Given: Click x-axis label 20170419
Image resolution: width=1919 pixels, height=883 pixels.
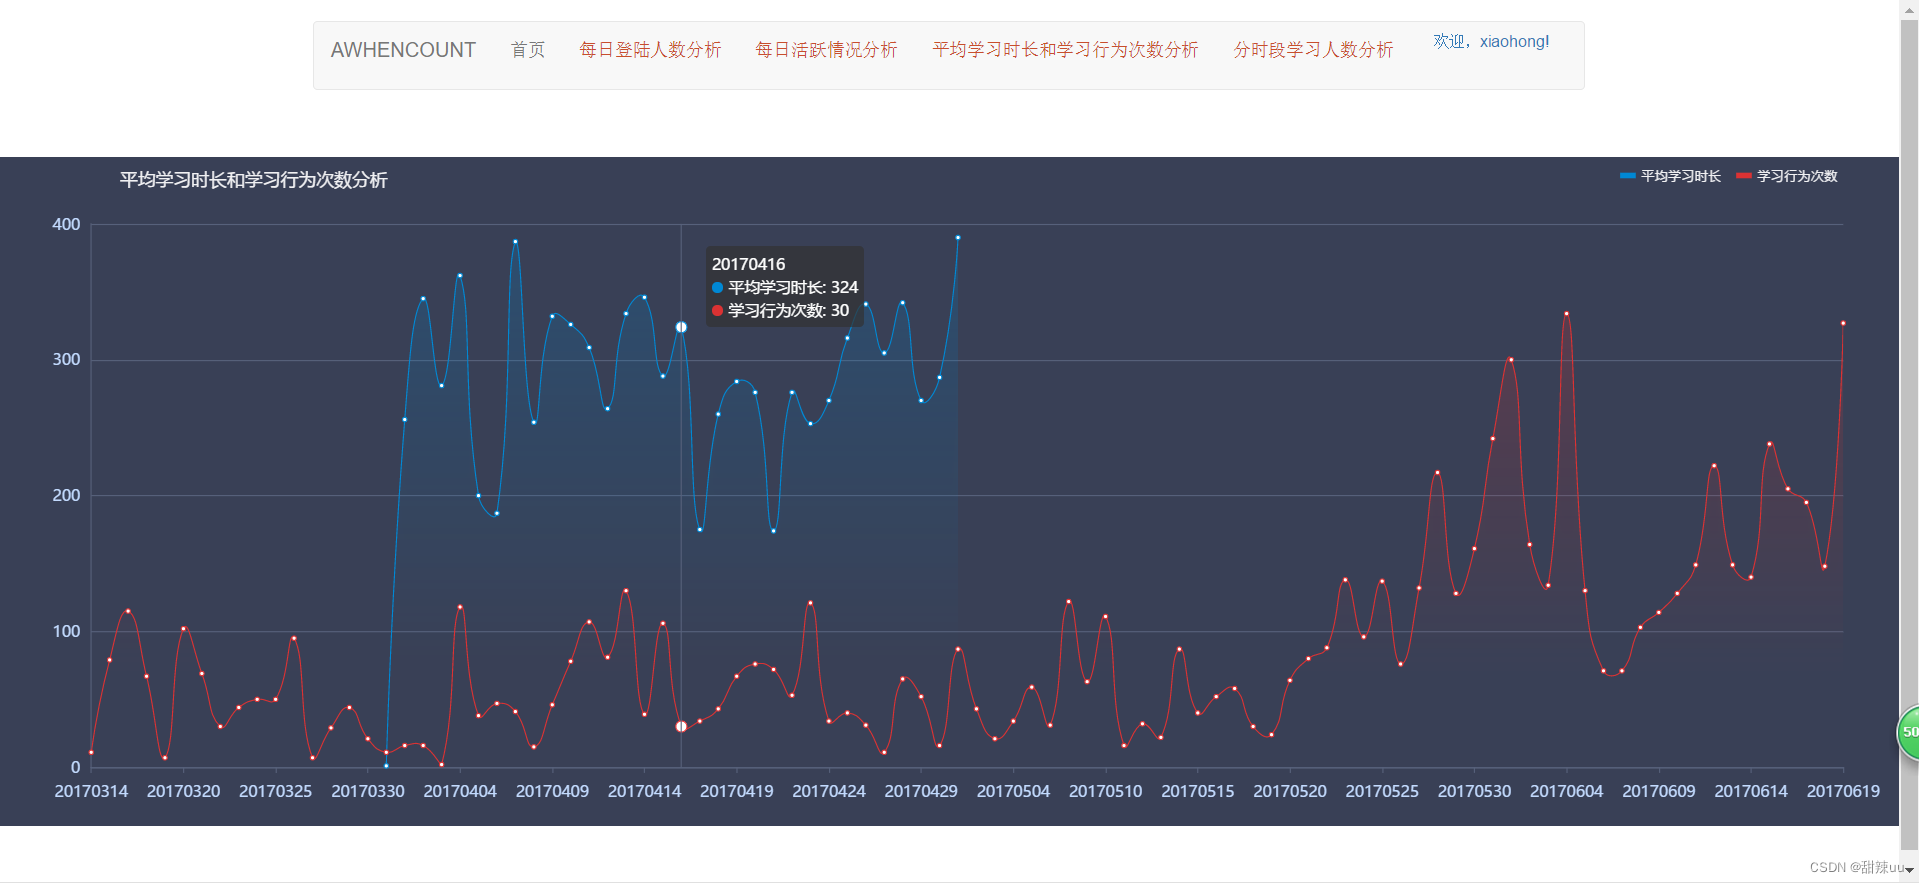Looking at the screenshot, I should pyautogui.click(x=737, y=791).
